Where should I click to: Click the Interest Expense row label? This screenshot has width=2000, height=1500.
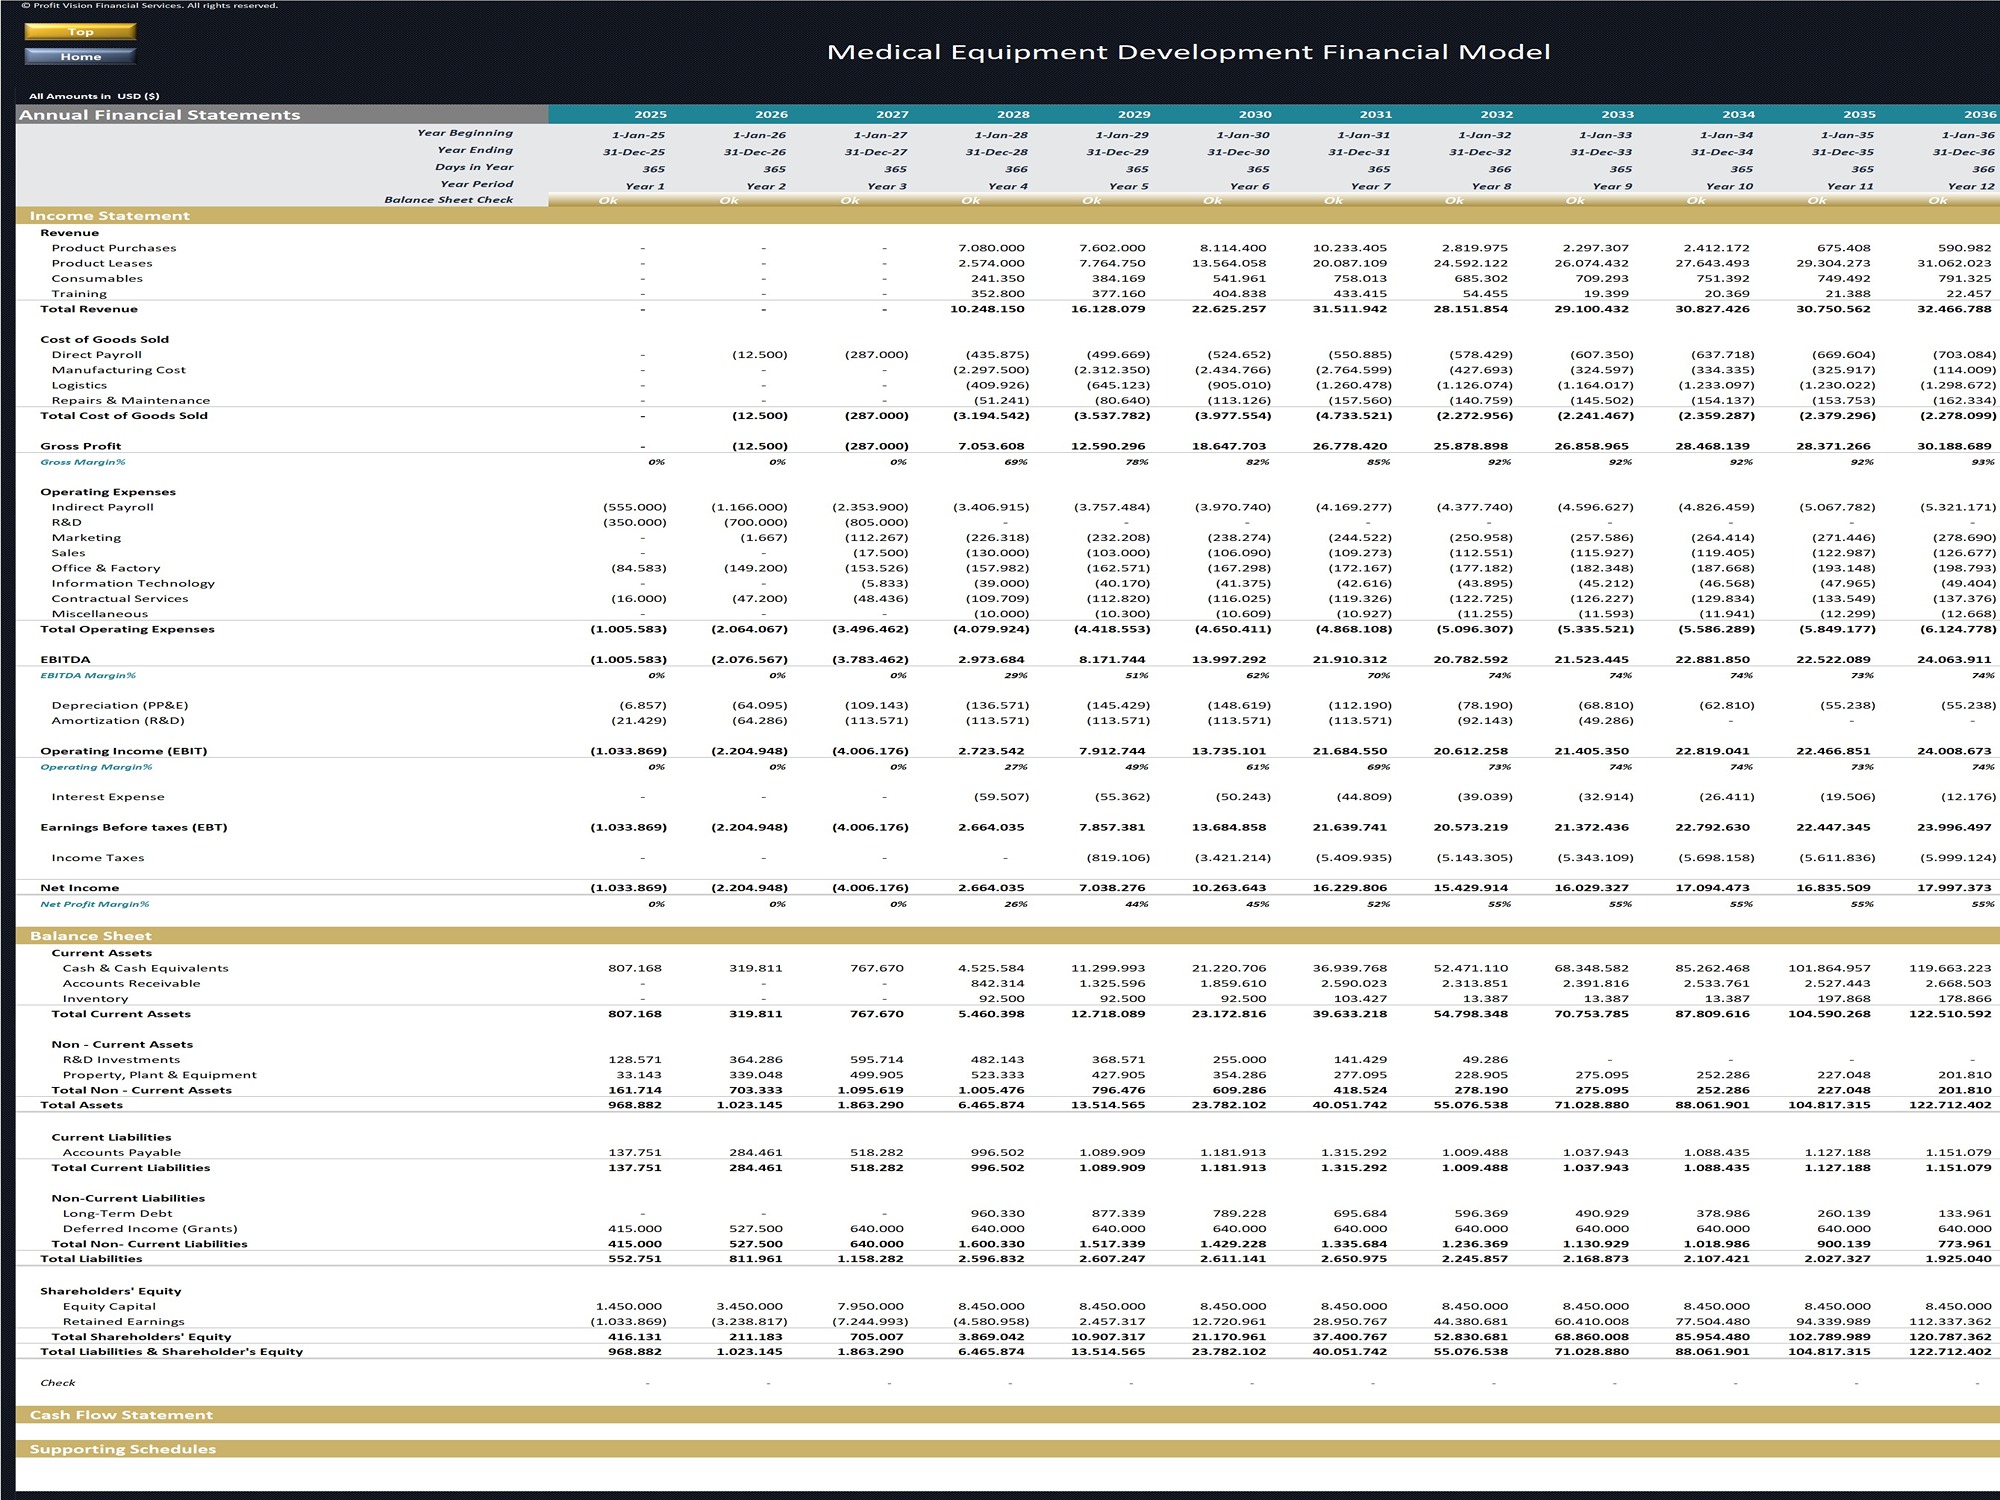pos(108,797)
